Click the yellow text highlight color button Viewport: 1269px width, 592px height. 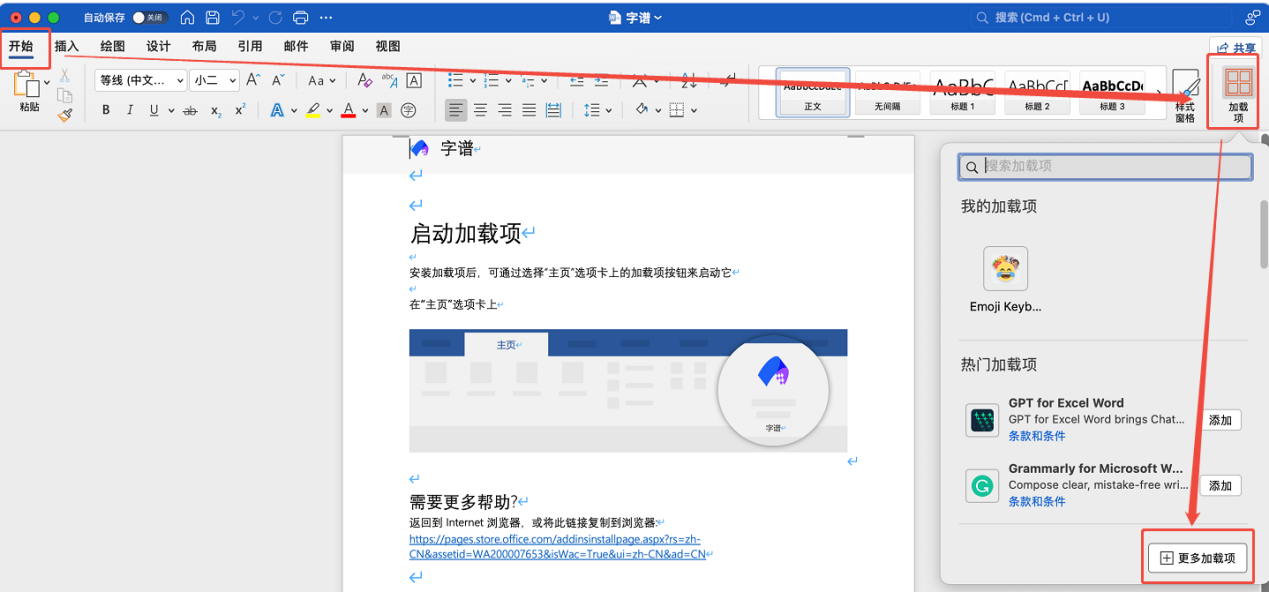click(313, 110)
